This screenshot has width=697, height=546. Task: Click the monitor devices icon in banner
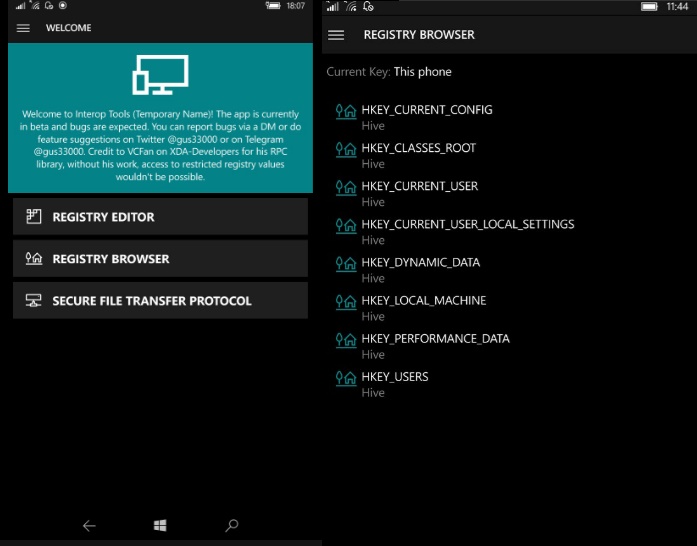point(160,77)
